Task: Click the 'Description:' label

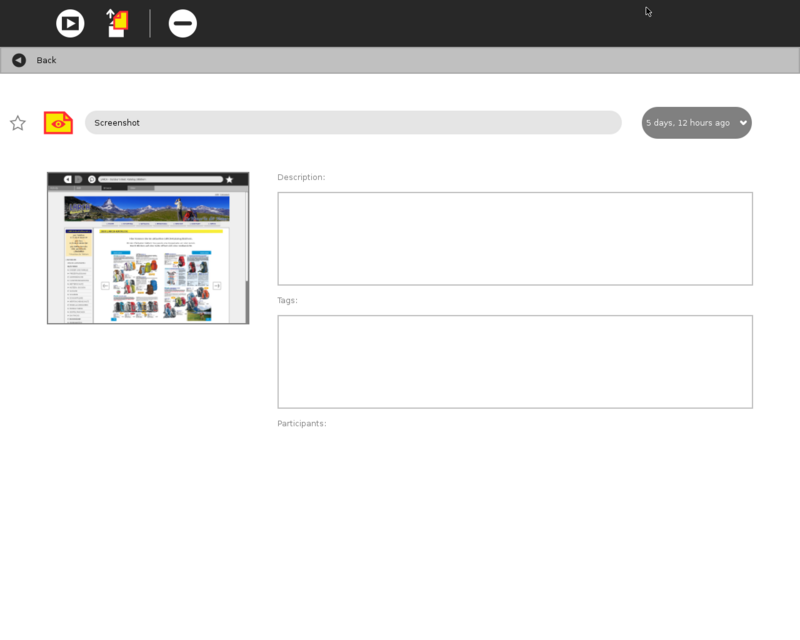Action: coord(301,177)
